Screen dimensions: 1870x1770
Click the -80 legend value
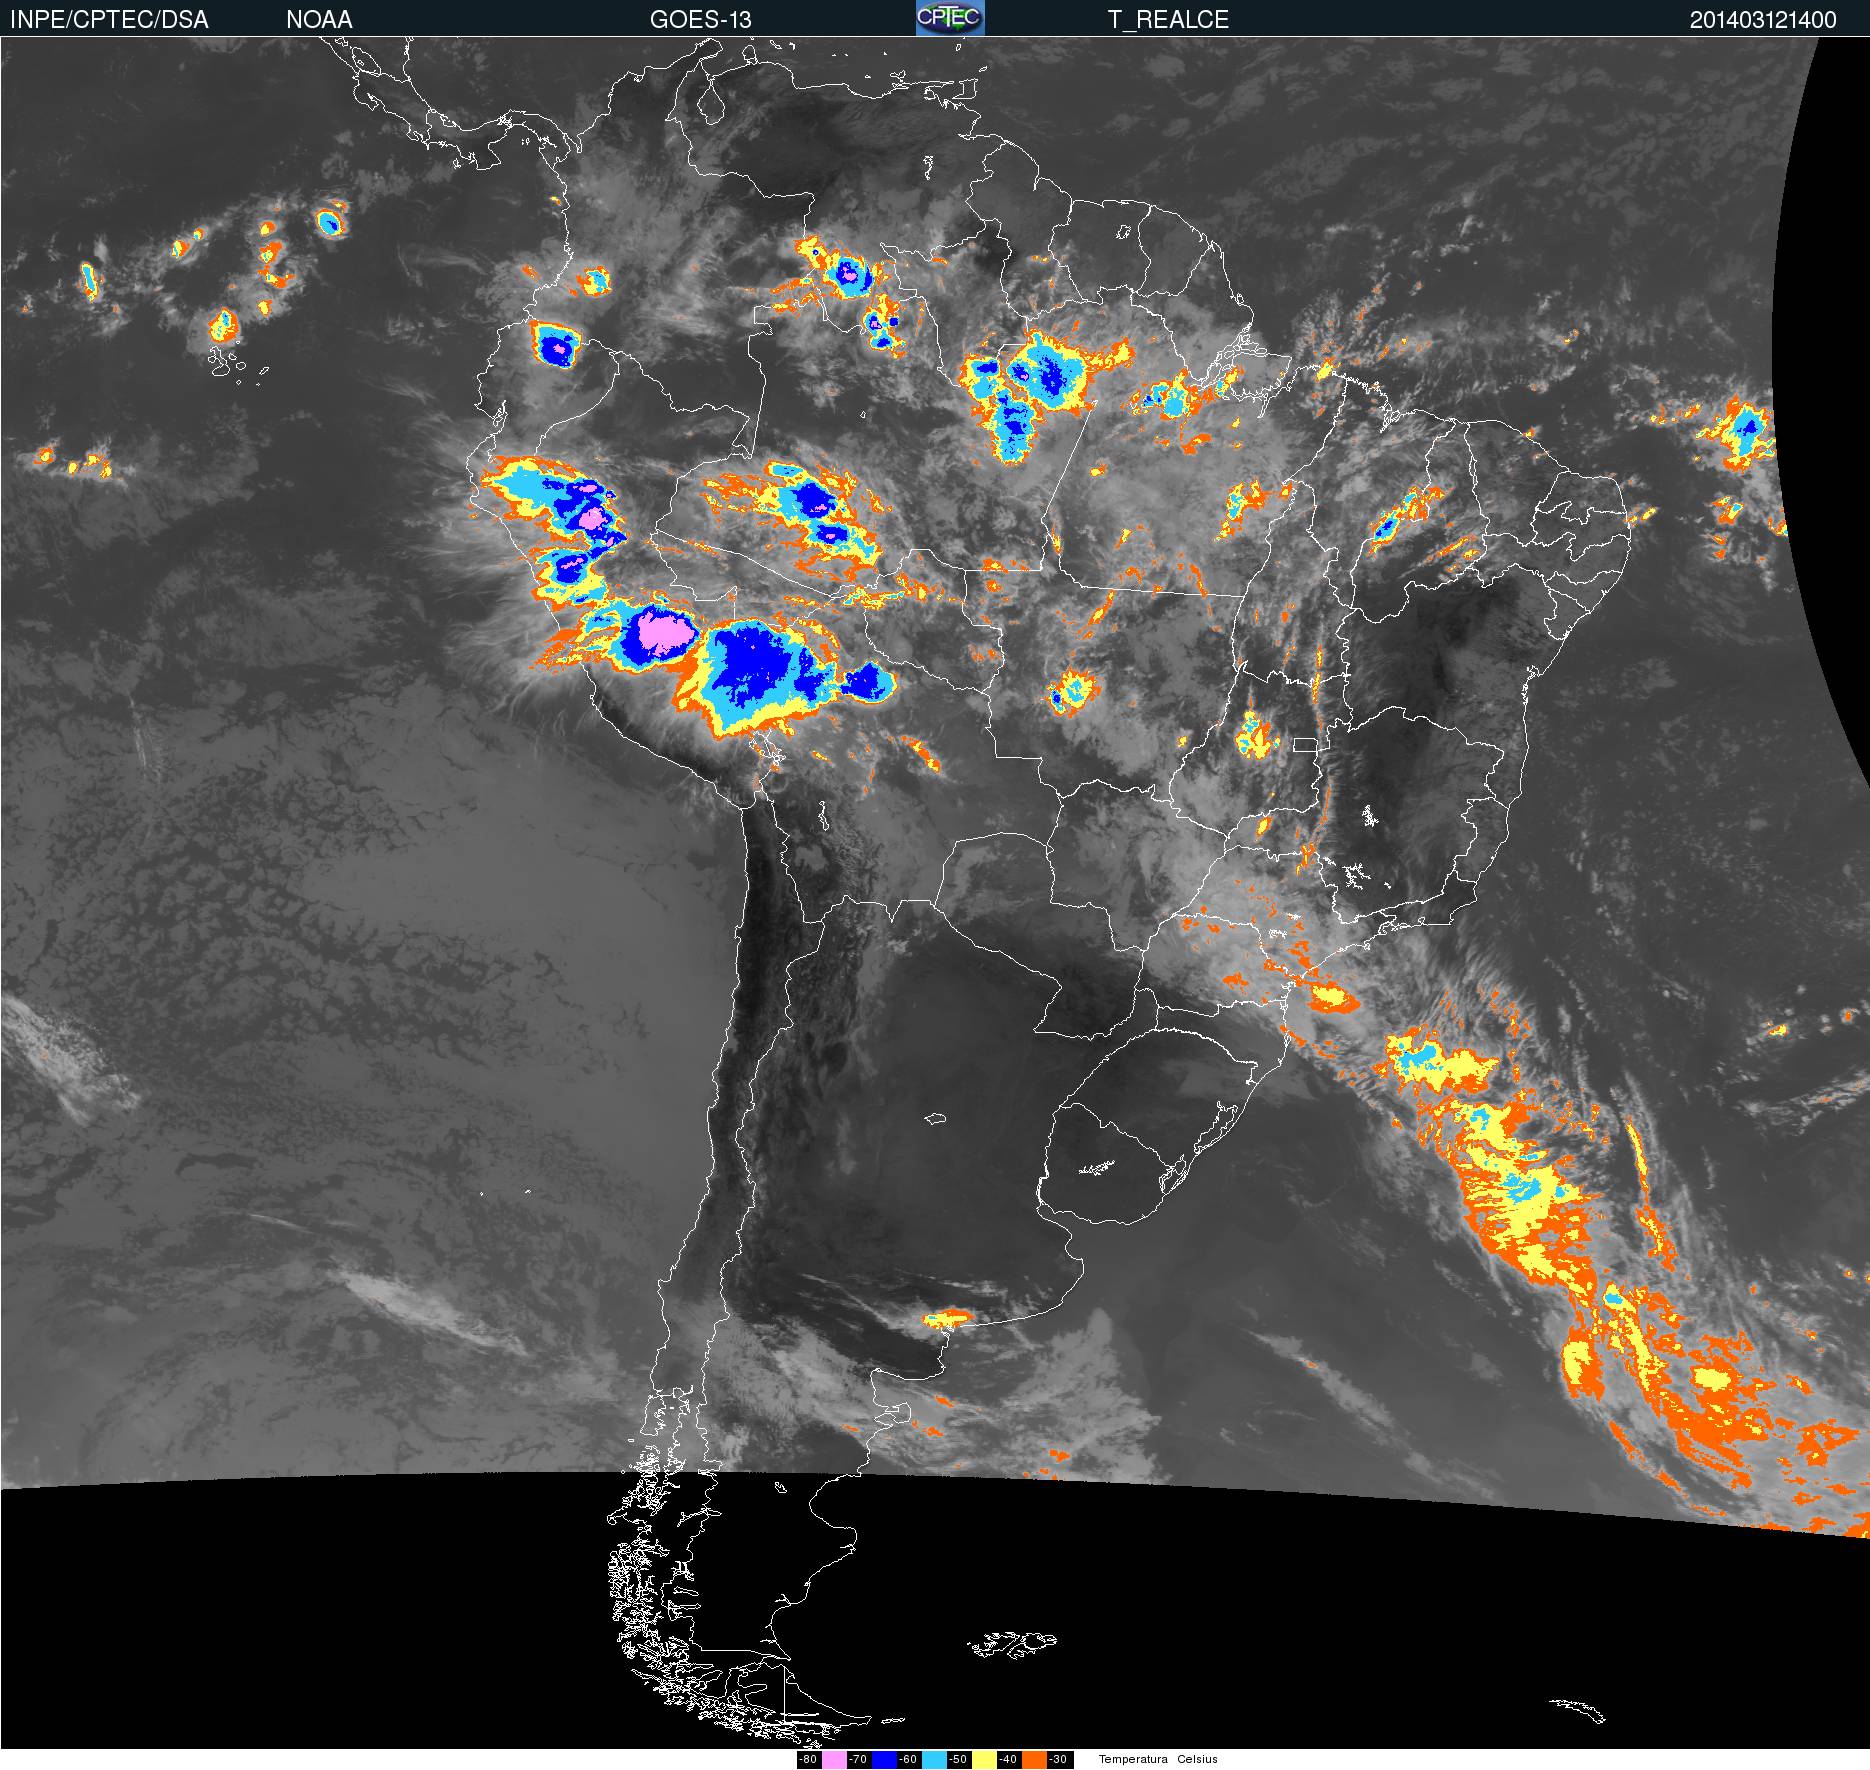click(x=808, y=1759)
